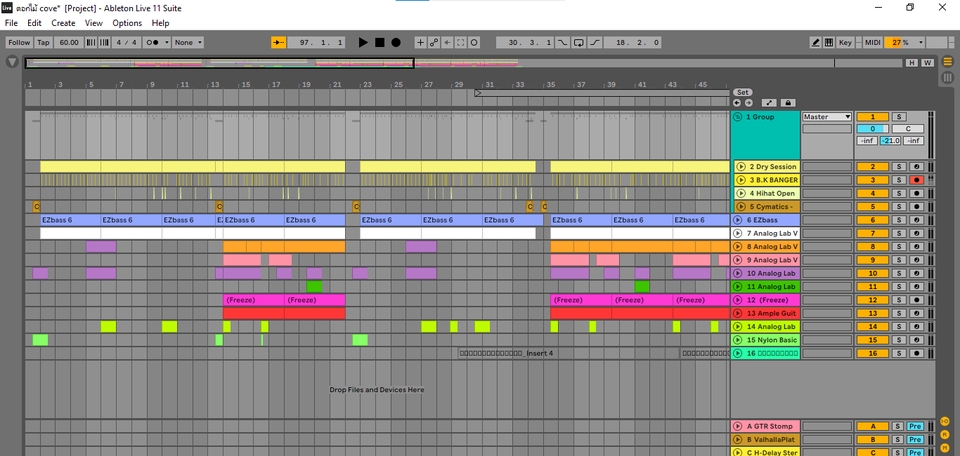Image resolution: width=960 pixels, height=456 pixels.
Task: Click the Session Record circle icon
Action: pos(474,42)
